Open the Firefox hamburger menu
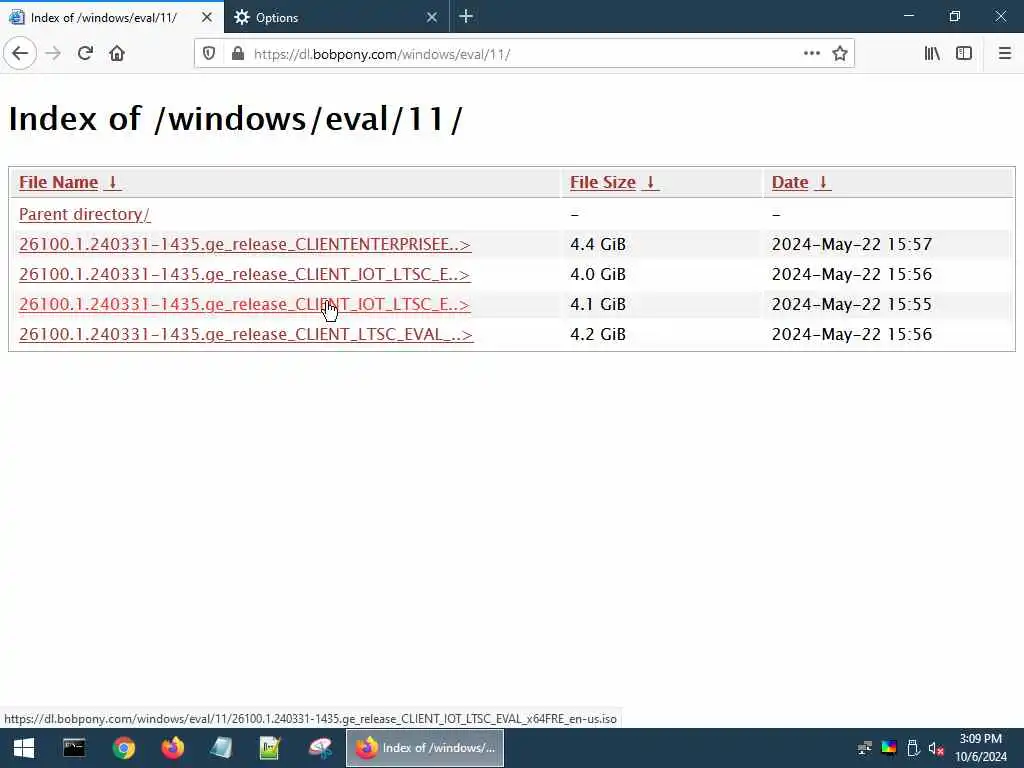Screen dimensions: 1024x768 click(x=1004, y=54)
